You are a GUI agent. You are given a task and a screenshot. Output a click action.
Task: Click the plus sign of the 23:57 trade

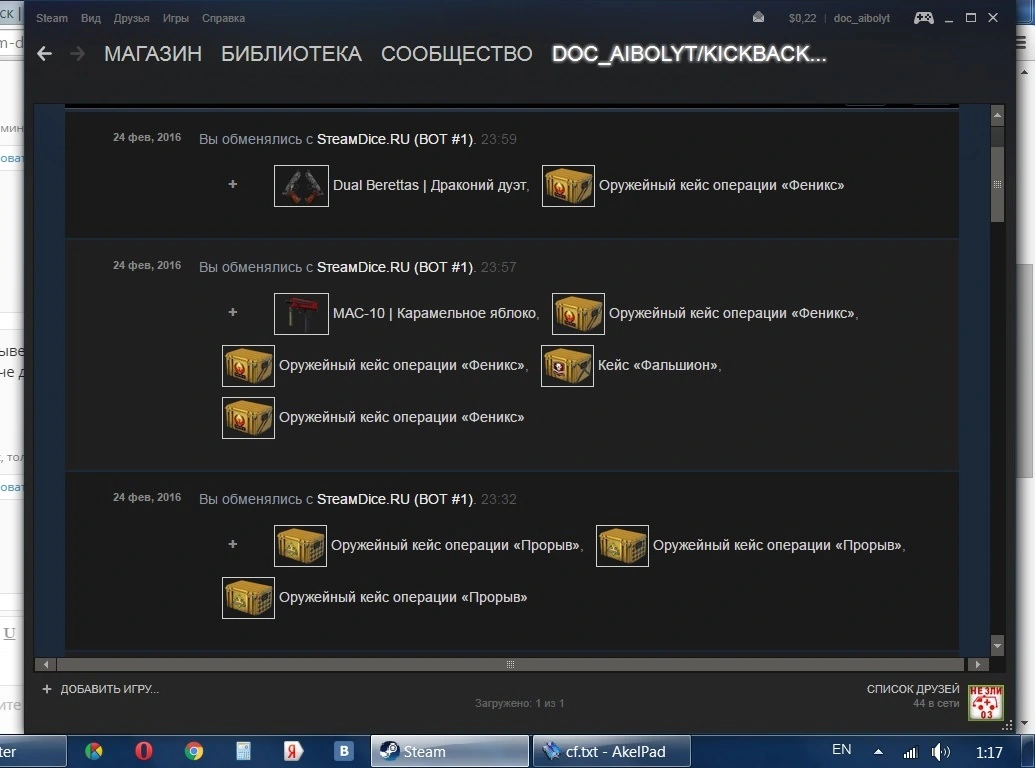point(232,312)
